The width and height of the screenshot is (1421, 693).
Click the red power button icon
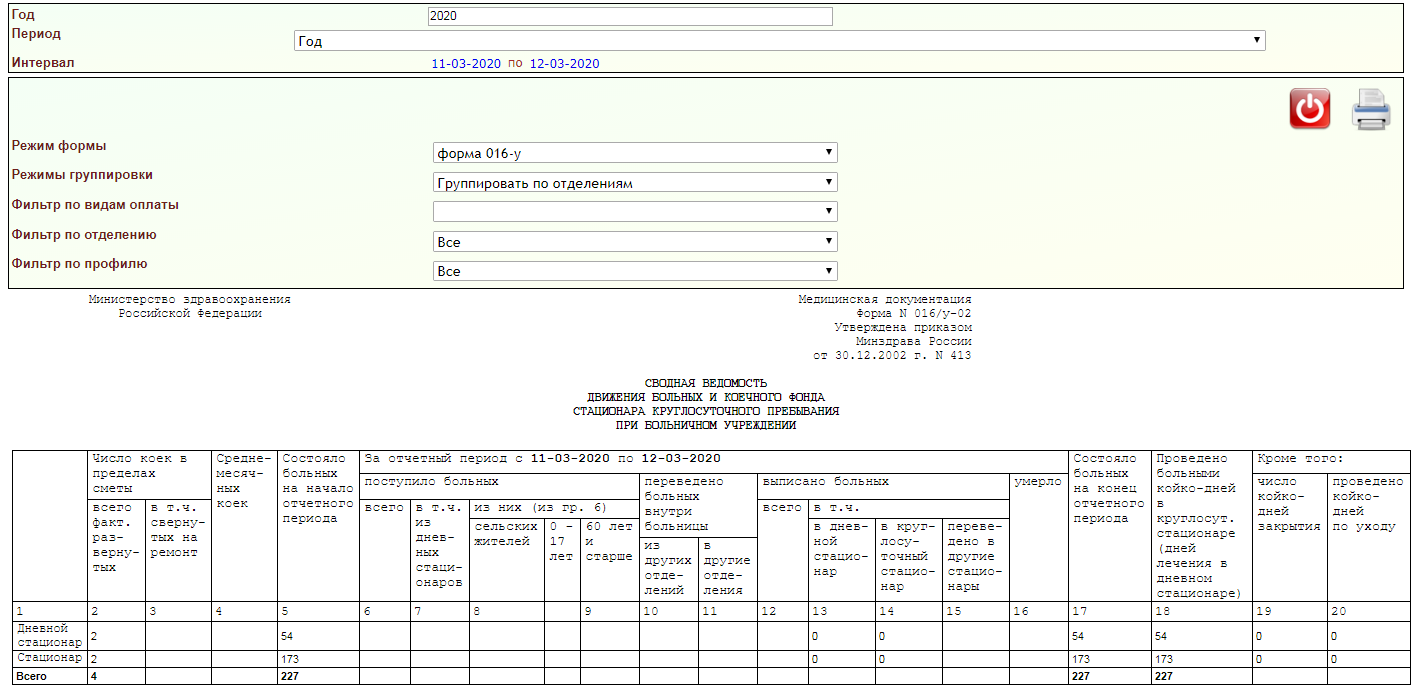pos(1309,109)
